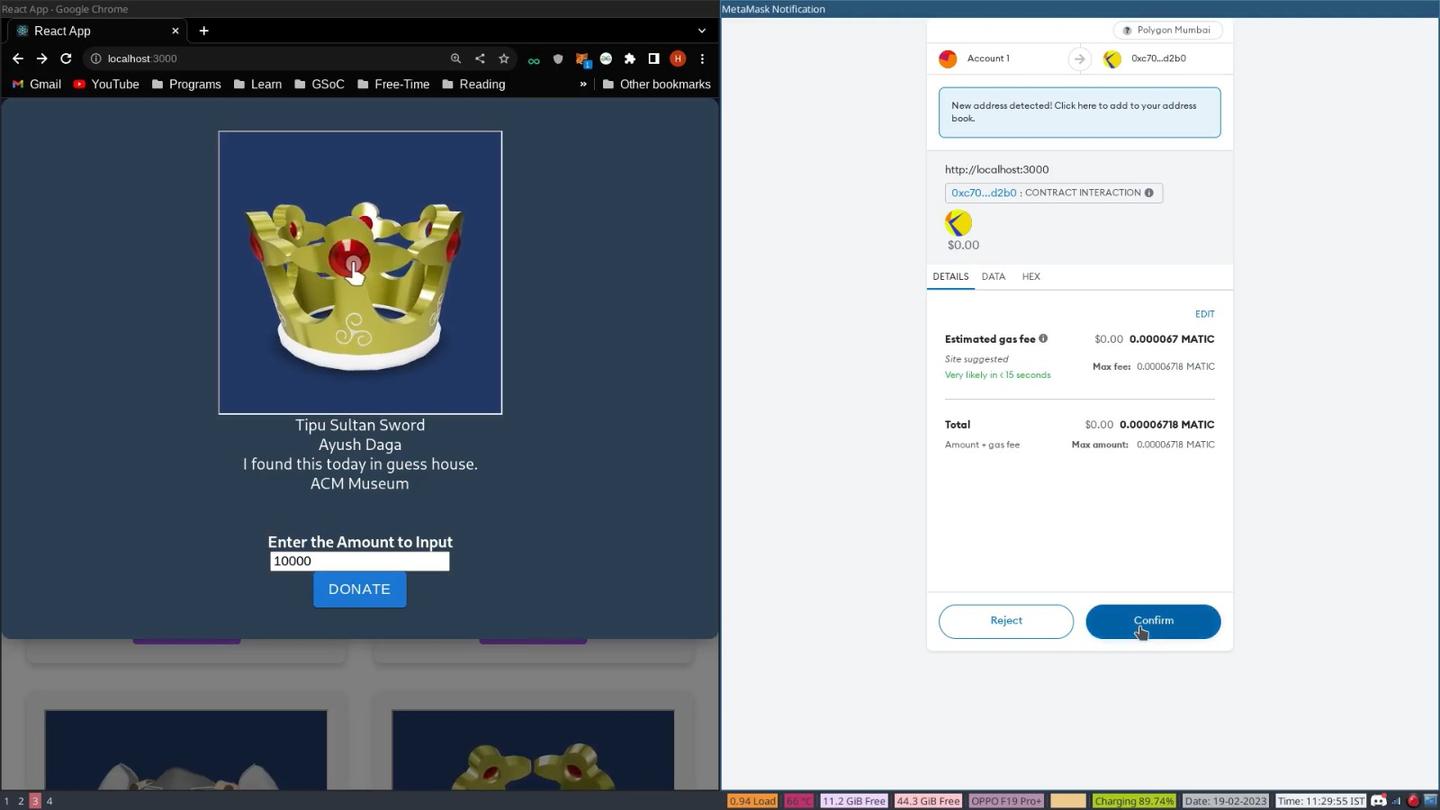The height and width of the screenshot is (810, 1440).
Task: Open the Chrome profile avatar H
Action: pyautogui.click(x=678, y=59)
